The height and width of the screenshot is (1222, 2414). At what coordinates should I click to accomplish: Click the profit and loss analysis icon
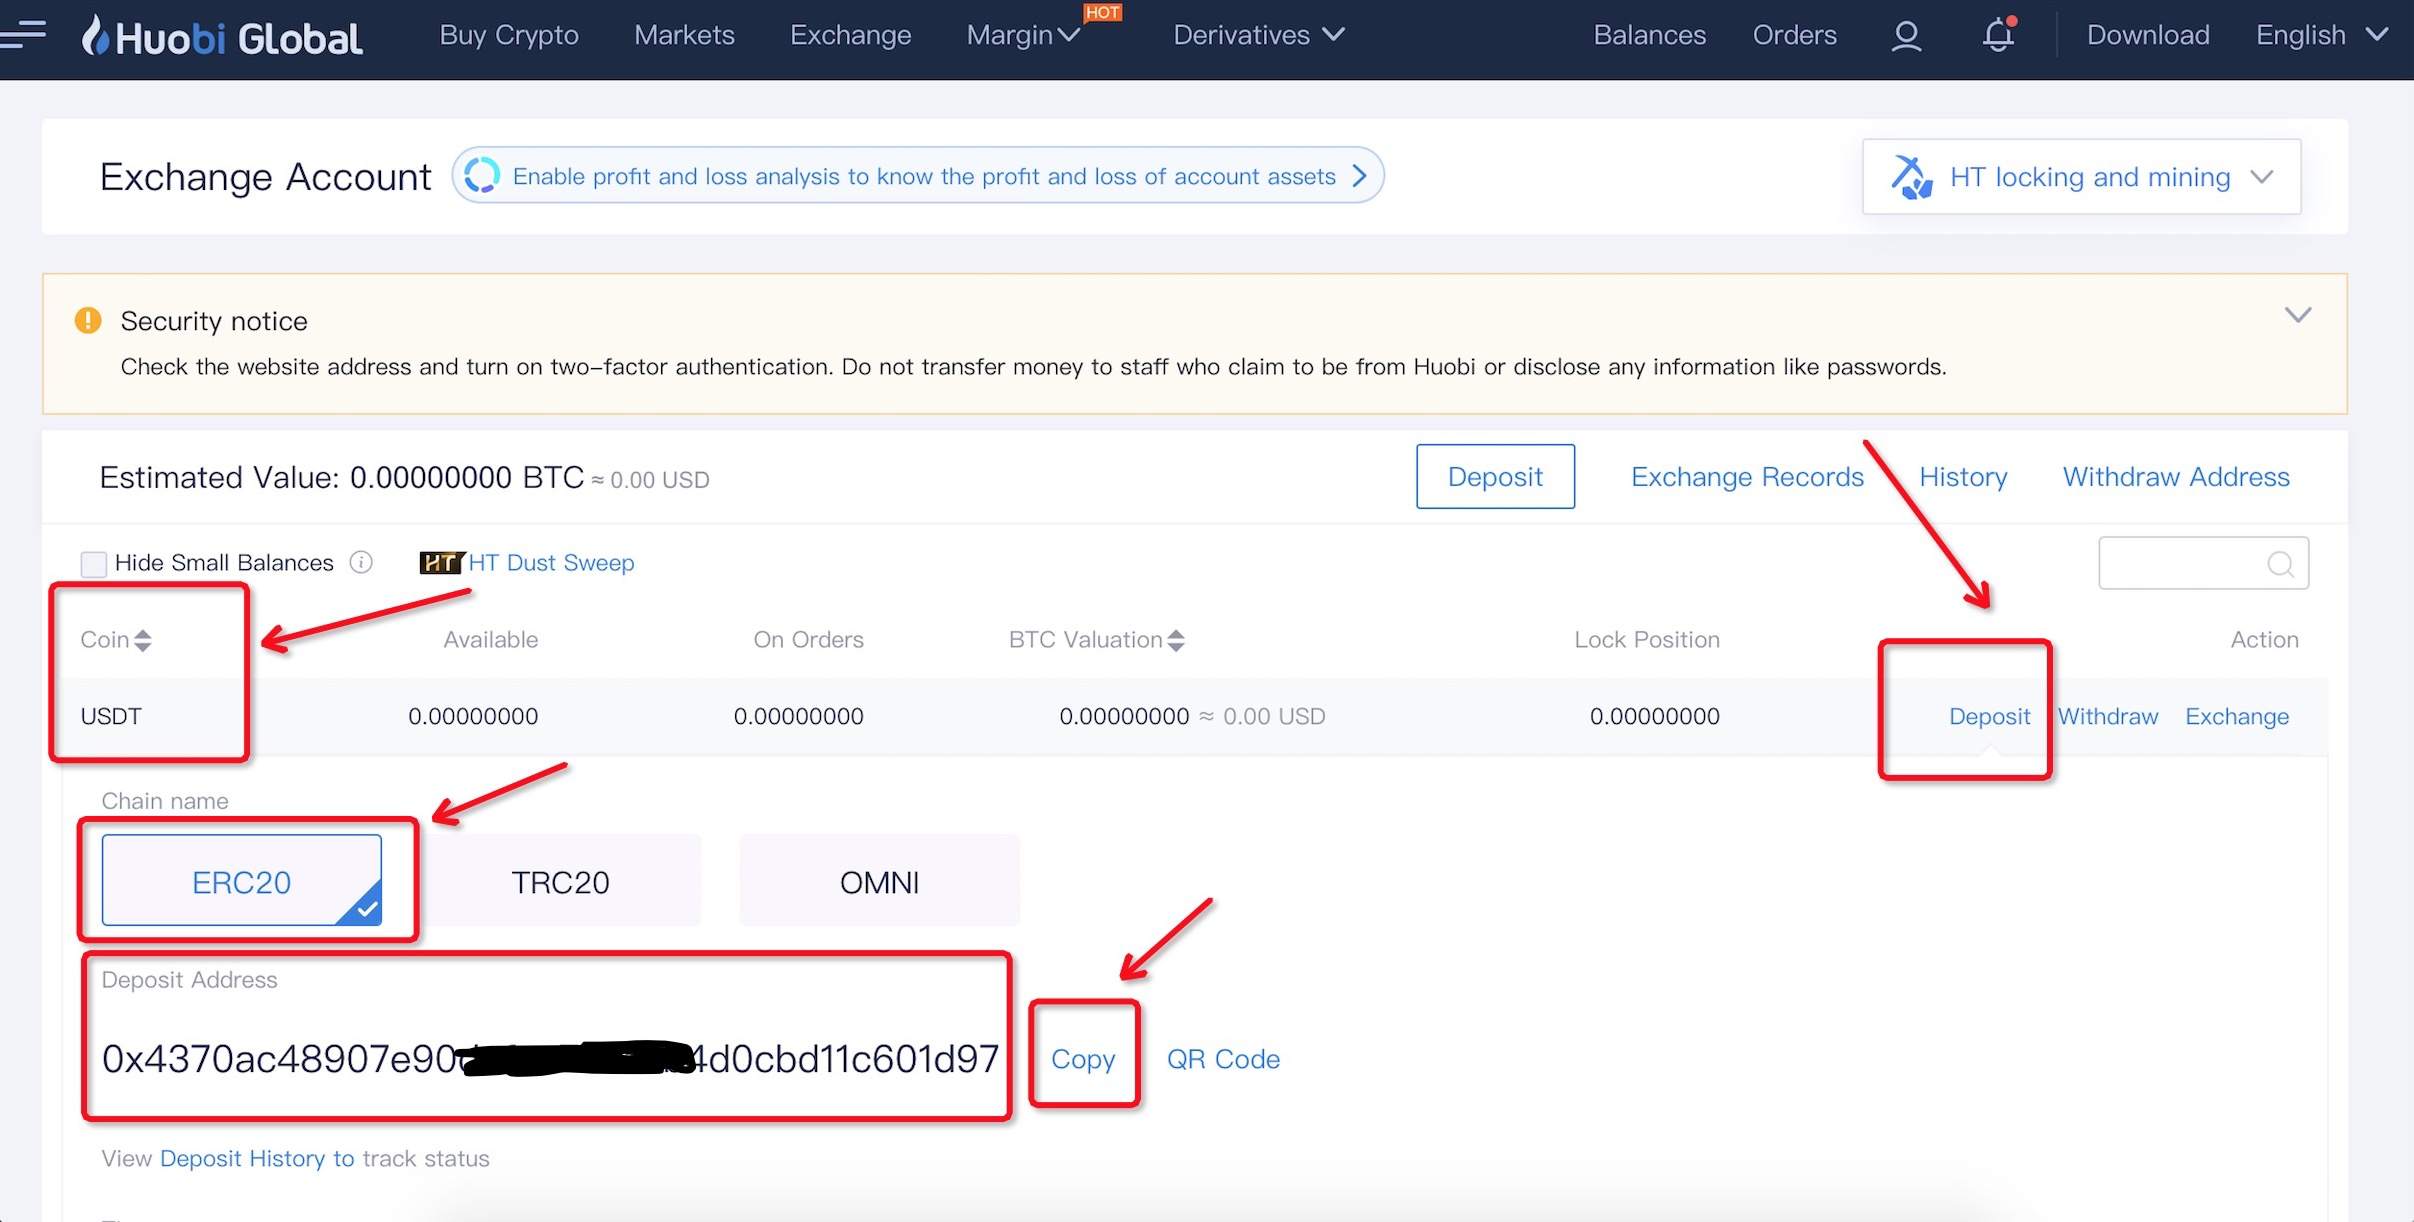click(x=482, y=175)
